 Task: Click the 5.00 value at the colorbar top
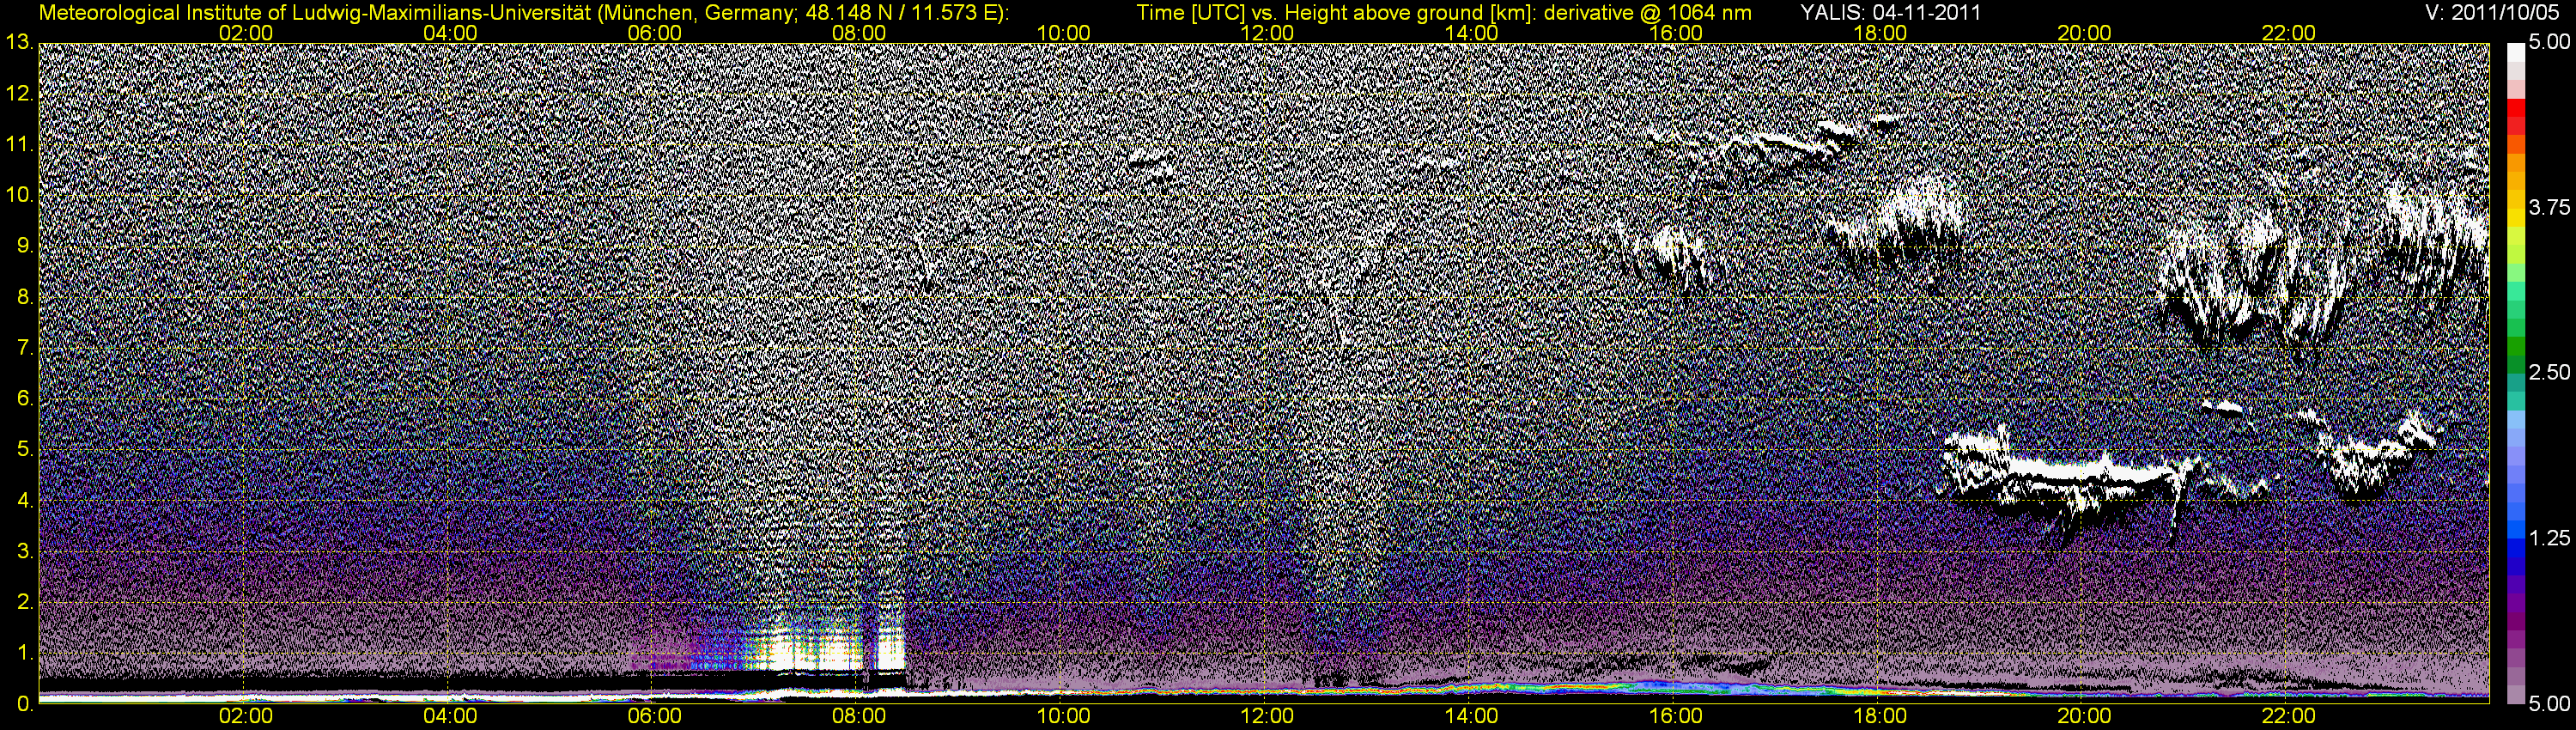pos(2549,42)
